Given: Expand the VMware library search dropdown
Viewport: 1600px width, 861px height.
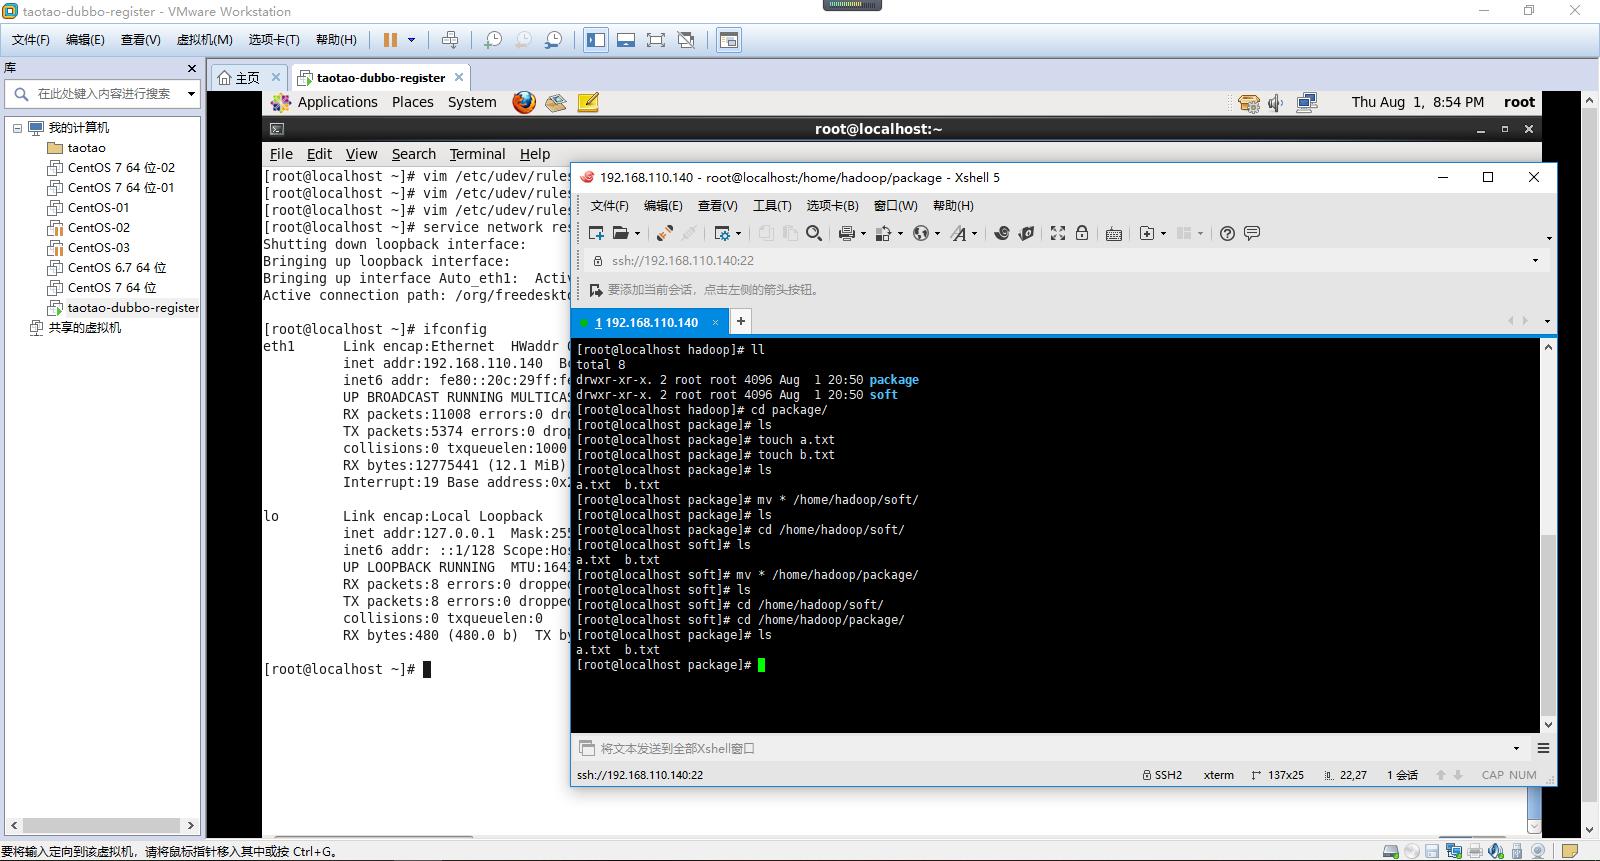Looking at the screenshot, I should point(191,94).
